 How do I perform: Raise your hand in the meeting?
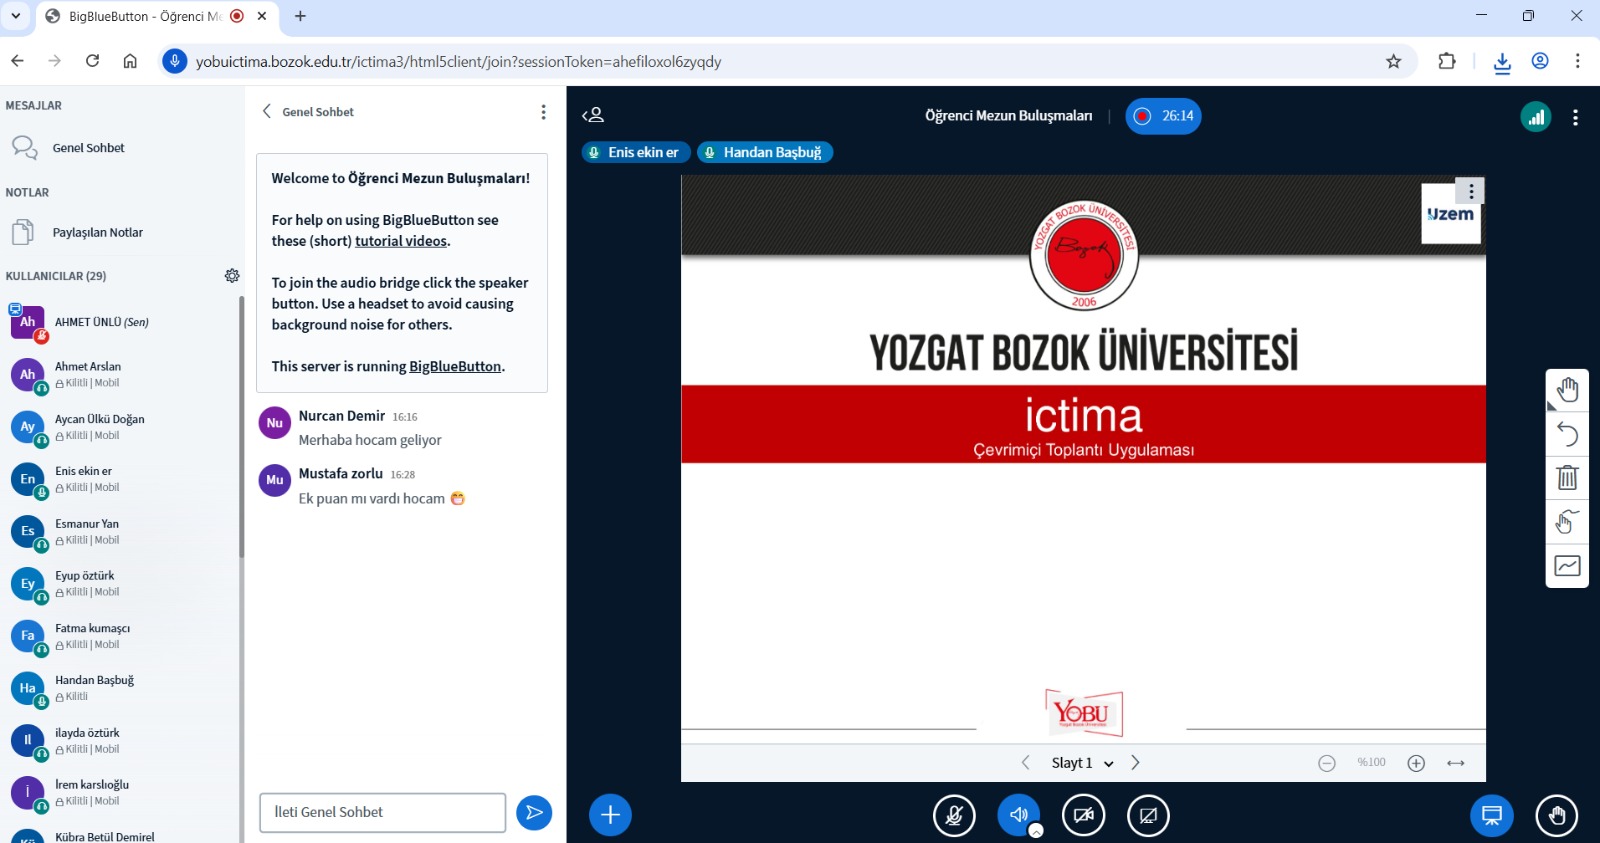[1556, 815]
